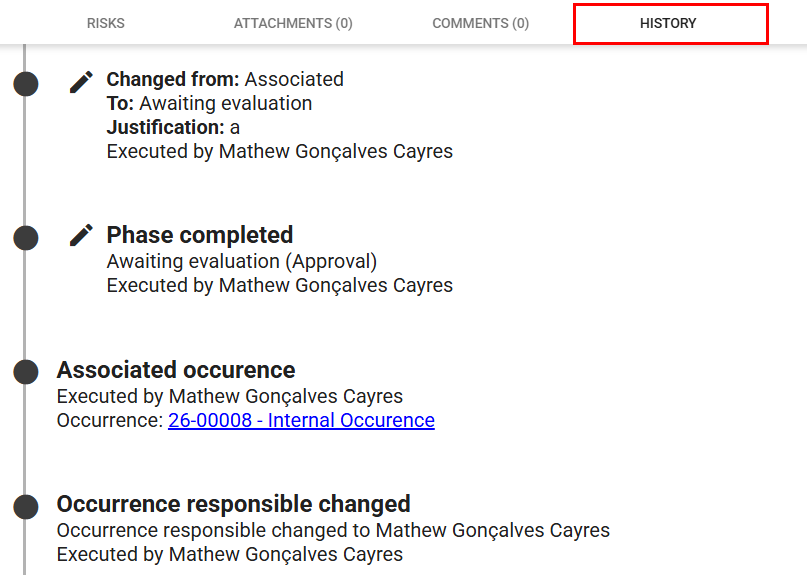Open the 26-00008 - Internal Occurence link

pyautogui.click(x=301, y=421)
